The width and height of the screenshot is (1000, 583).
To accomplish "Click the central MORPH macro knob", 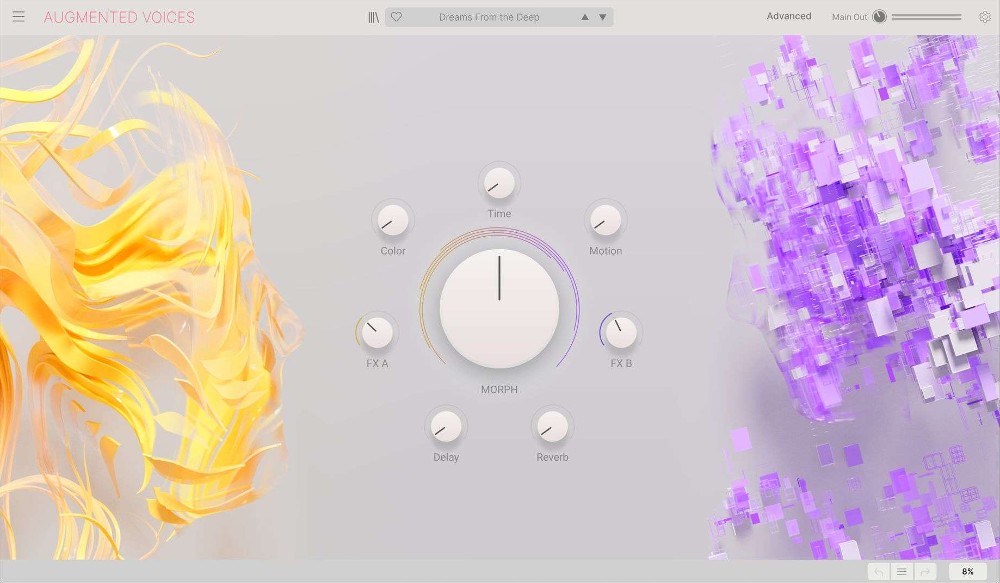I will tap(498, 307).
